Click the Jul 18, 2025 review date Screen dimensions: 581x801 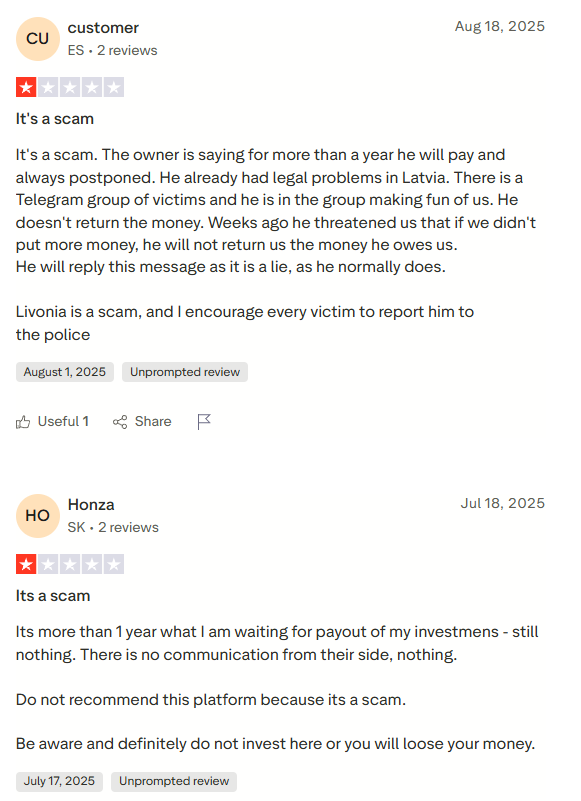coord(503,503)
